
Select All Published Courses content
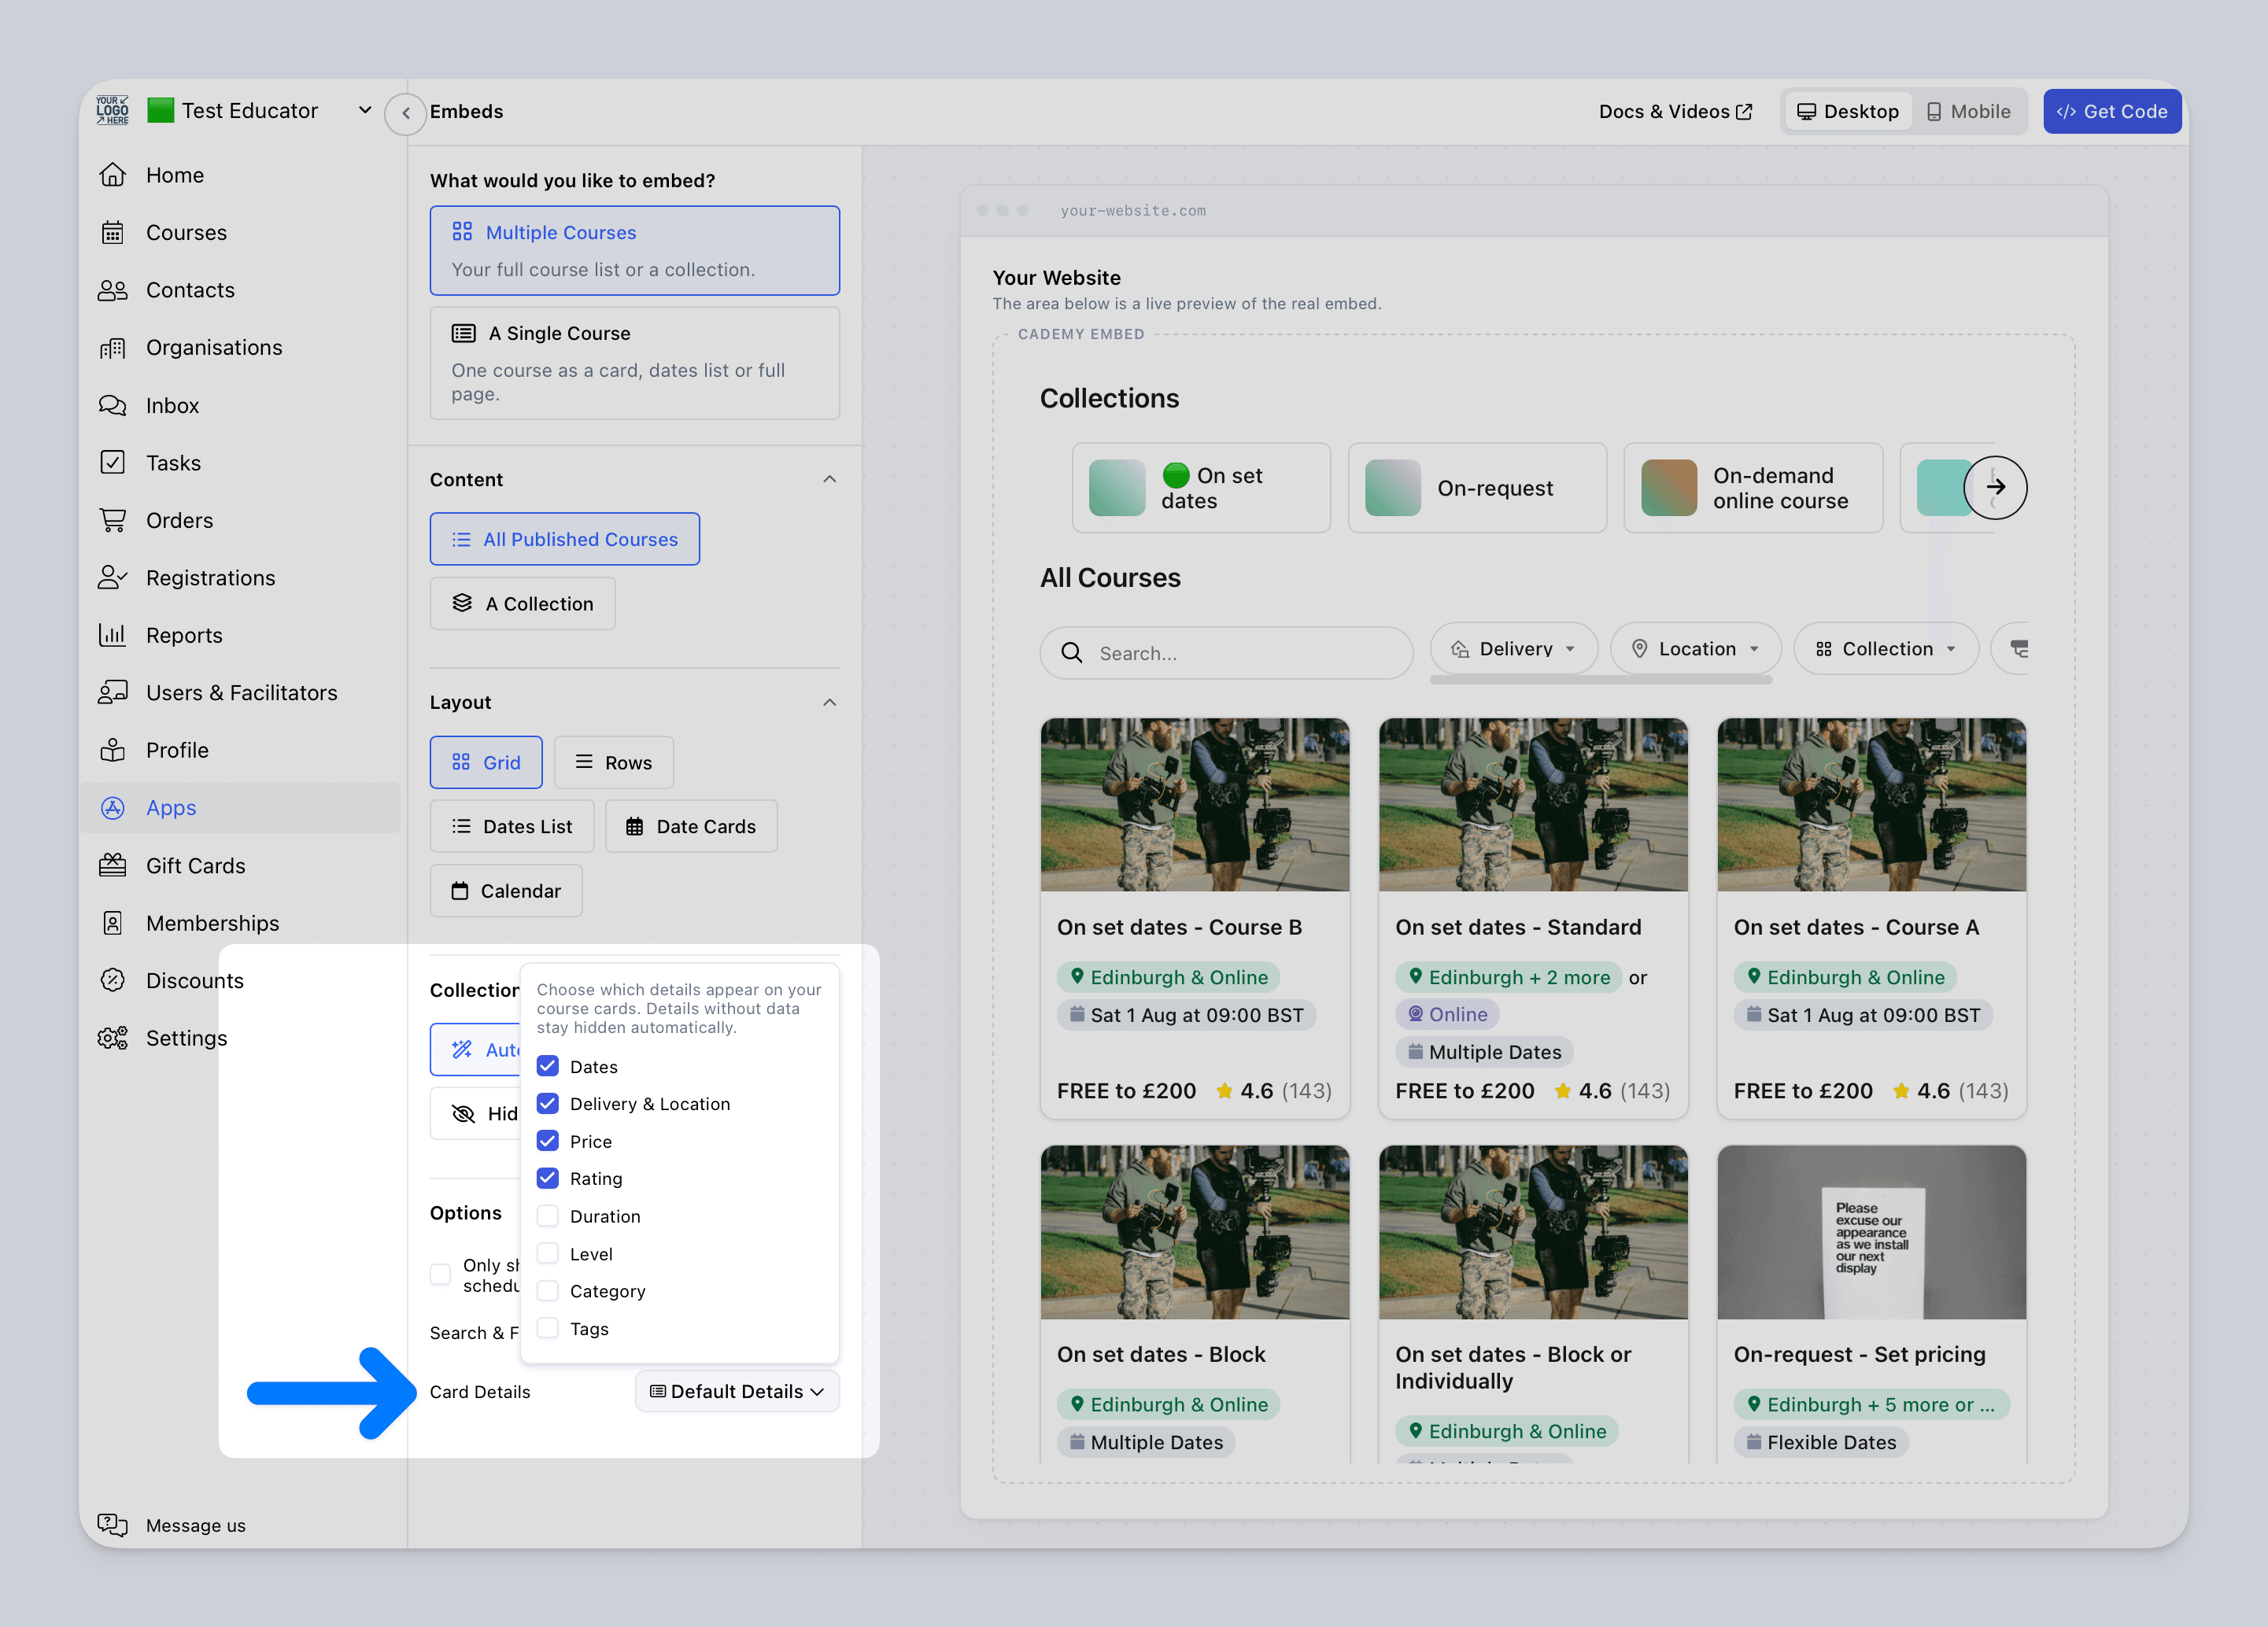point(565,539)
